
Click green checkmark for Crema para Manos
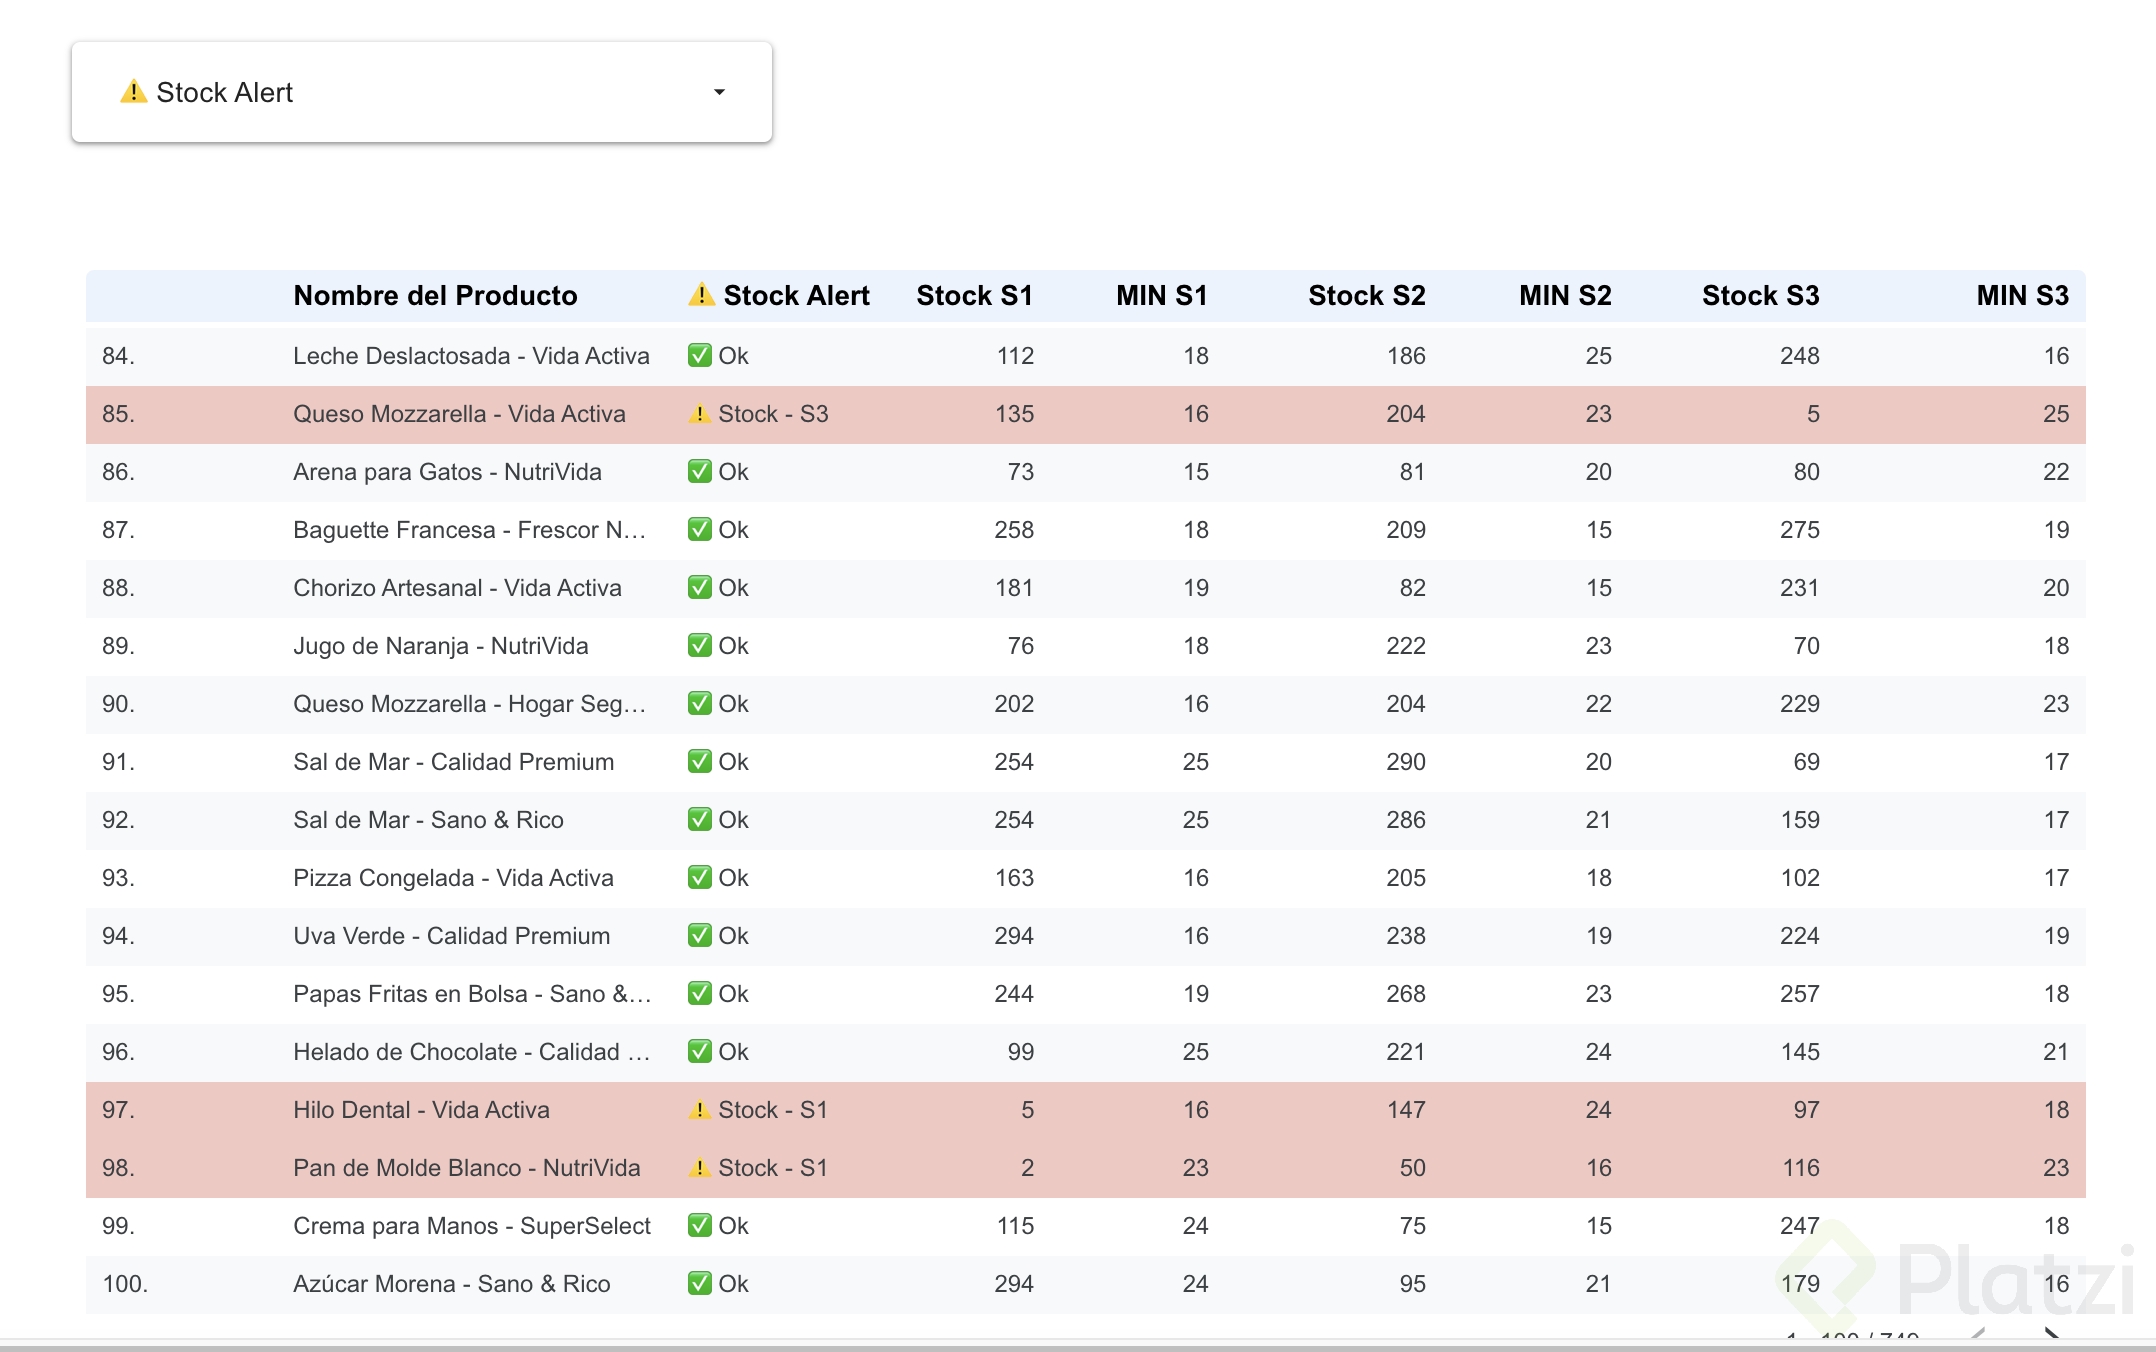point(699,1226)
